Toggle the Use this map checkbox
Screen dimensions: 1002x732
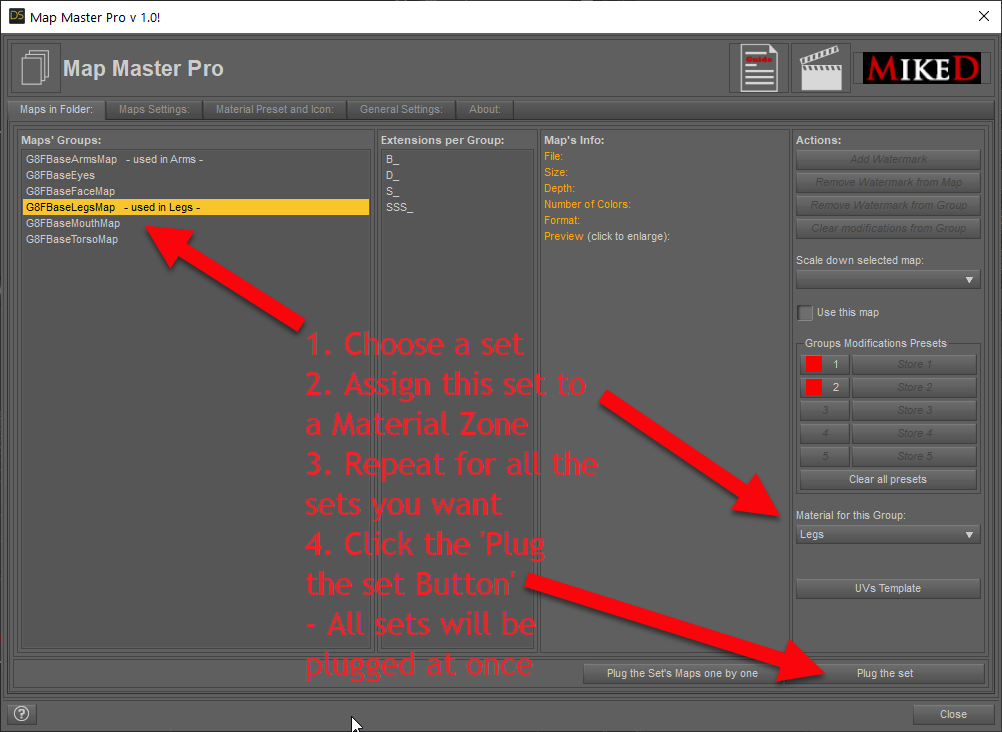[x=805, y=313]
